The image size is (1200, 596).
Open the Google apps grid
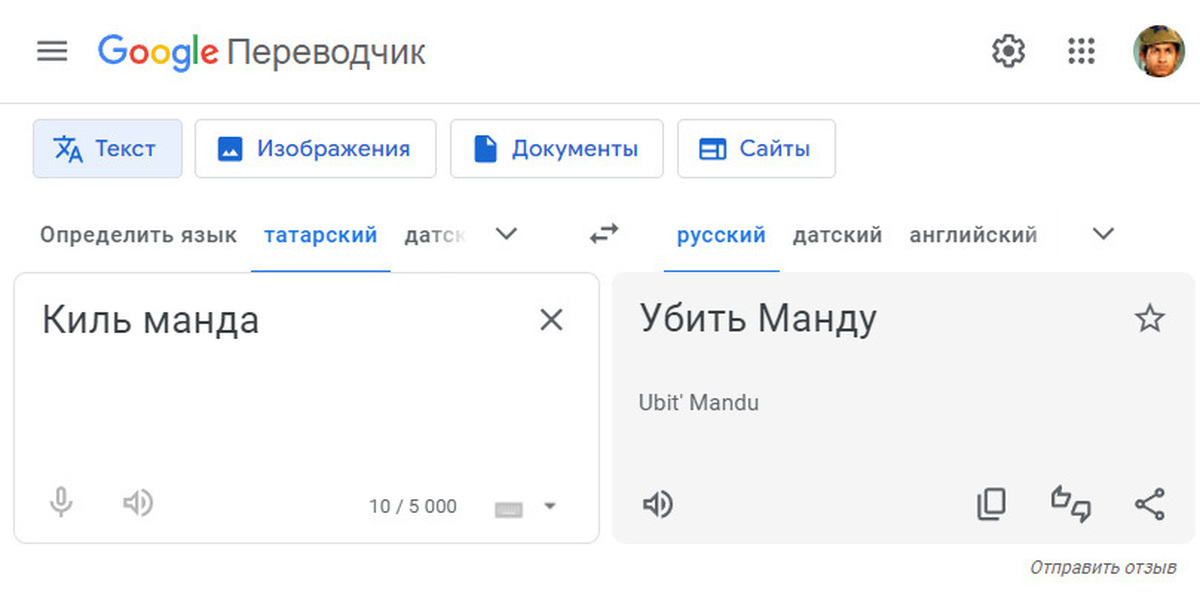tap(1081, 51)
